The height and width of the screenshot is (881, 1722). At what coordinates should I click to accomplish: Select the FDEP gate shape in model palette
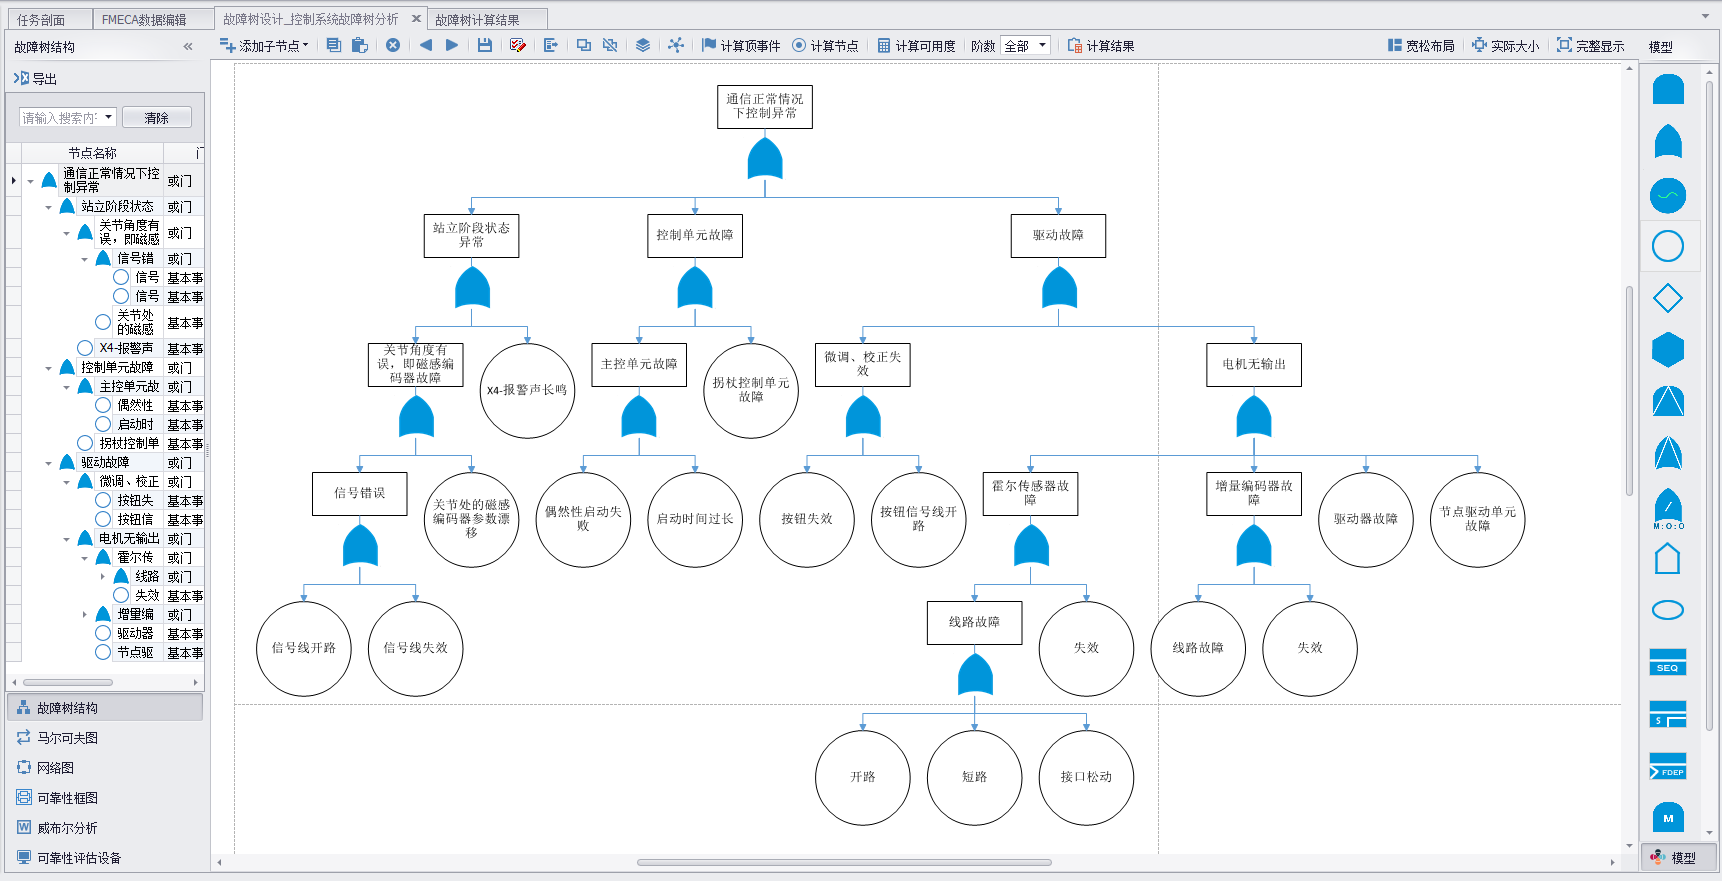[x=1667, y=766]
